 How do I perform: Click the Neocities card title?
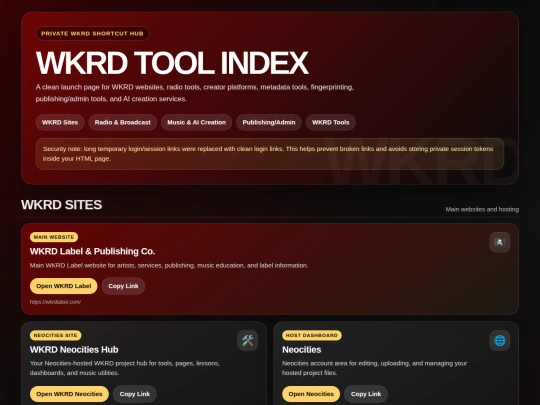302,350
